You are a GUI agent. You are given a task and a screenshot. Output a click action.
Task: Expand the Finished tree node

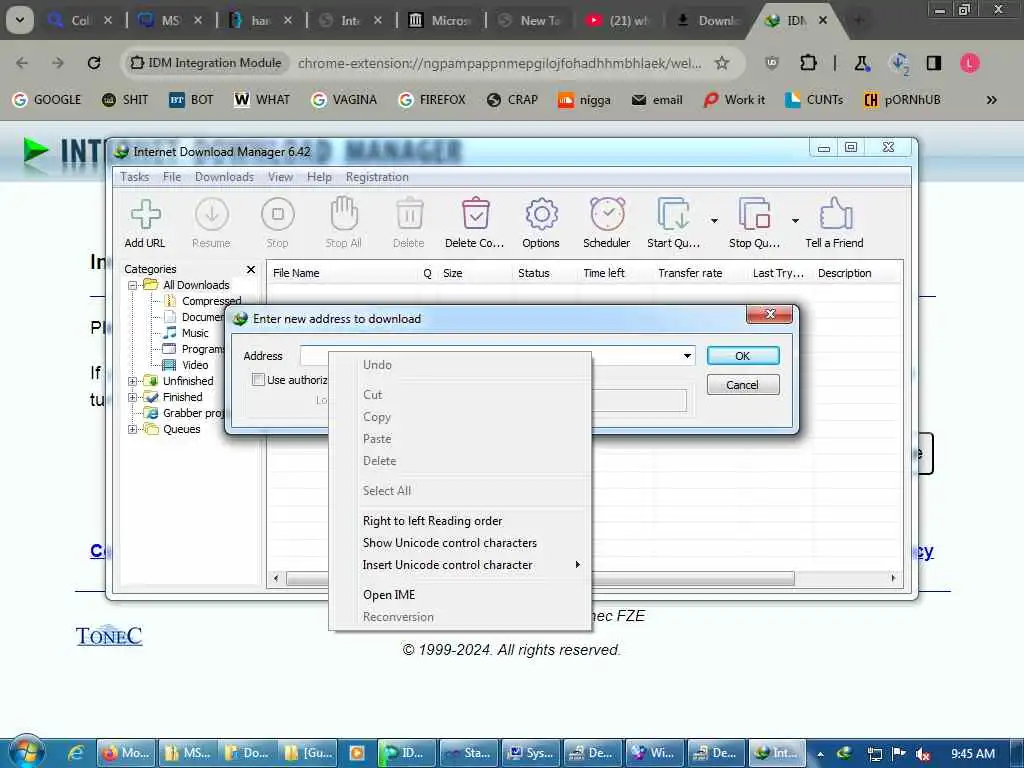[133, 397]
